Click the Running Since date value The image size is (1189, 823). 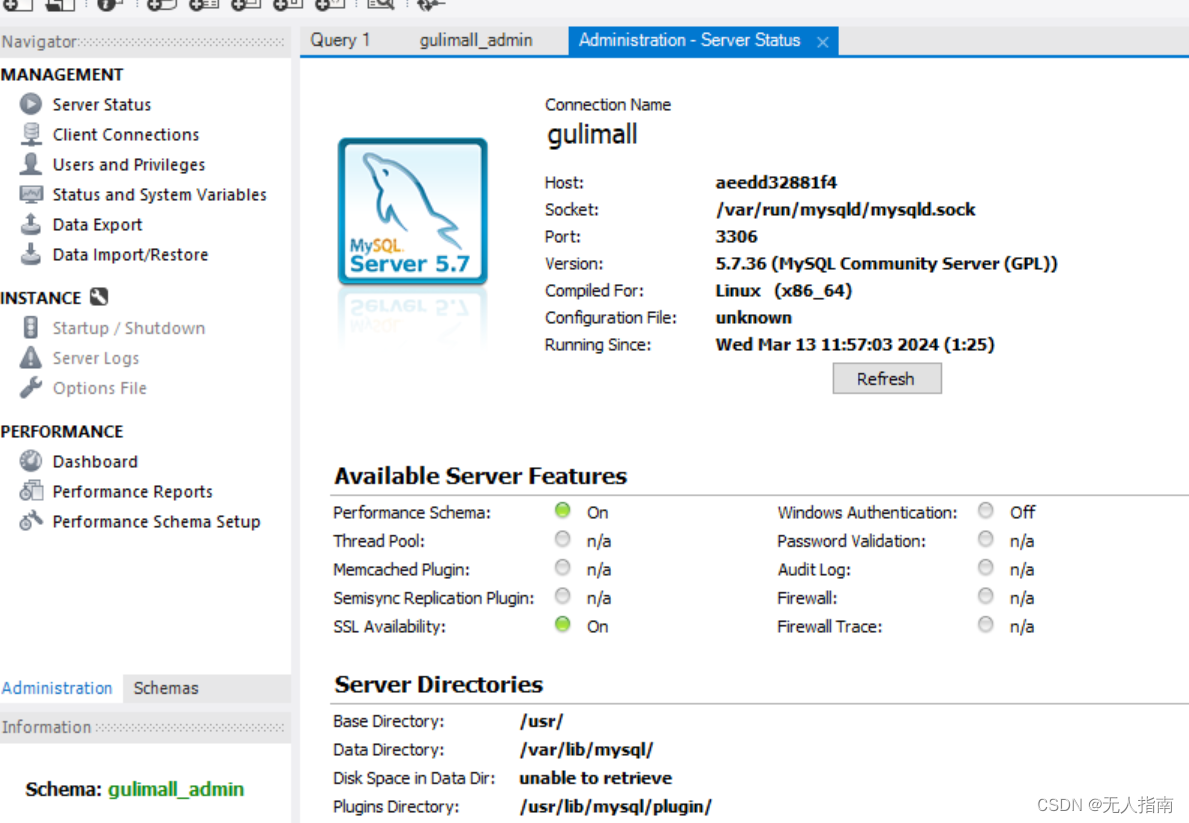pyautogui.click(x=855, y=344)
